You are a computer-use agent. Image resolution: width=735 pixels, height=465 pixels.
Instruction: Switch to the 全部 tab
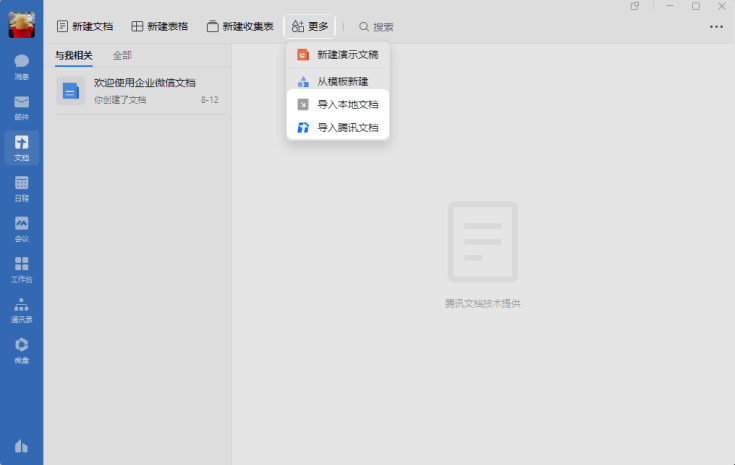click(122, 56)
